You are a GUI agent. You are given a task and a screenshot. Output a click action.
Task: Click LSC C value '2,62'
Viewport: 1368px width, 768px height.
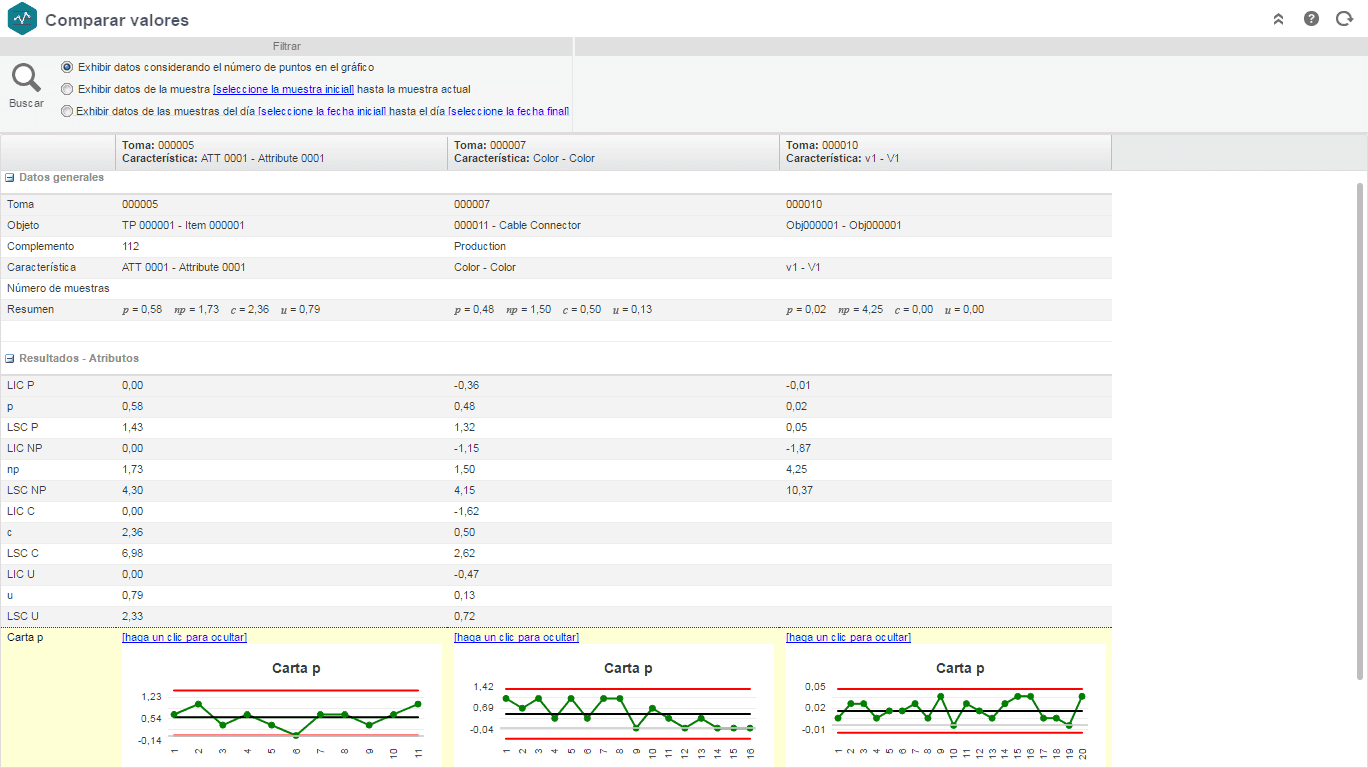point(465,553)
